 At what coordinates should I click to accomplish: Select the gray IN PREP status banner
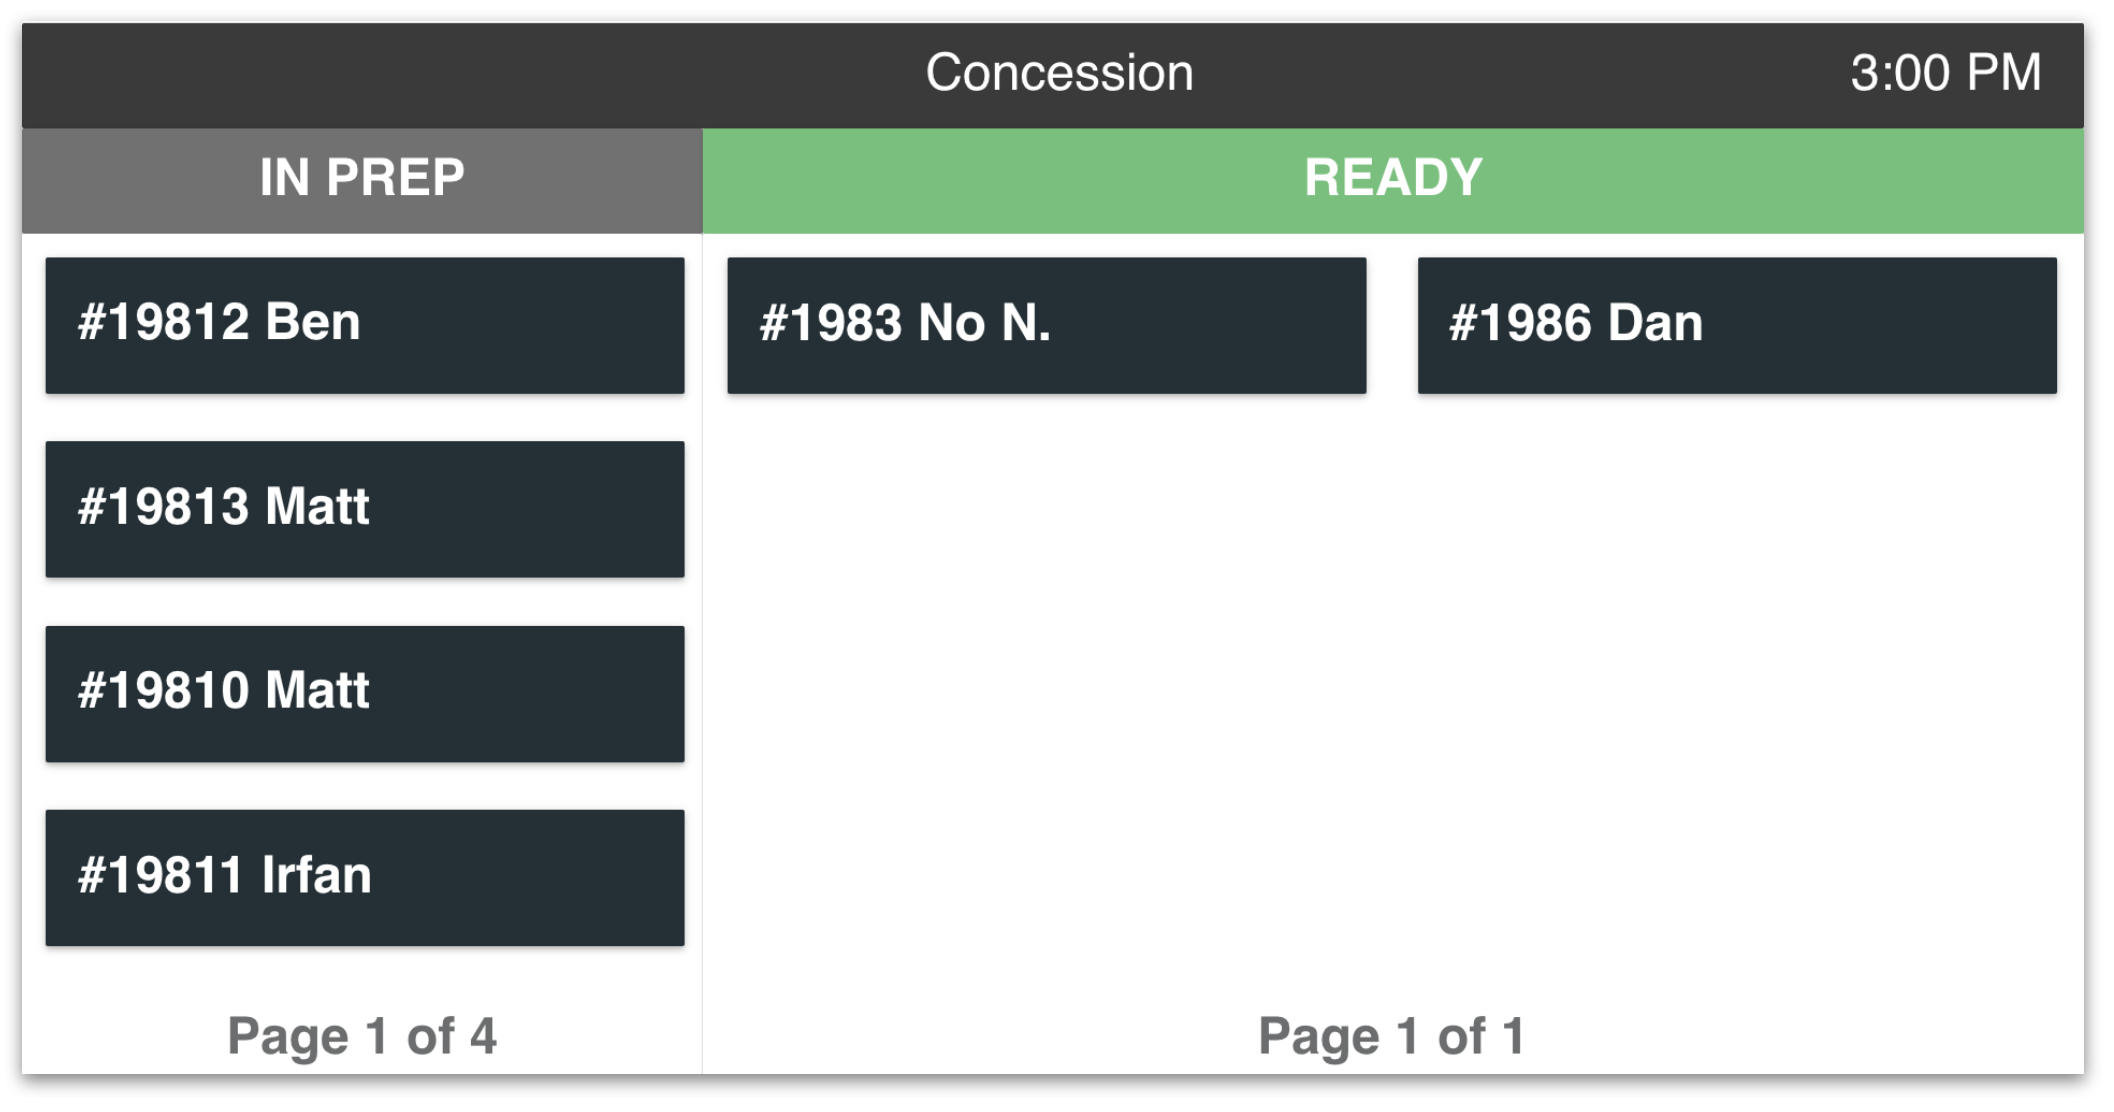coord(362,178)
